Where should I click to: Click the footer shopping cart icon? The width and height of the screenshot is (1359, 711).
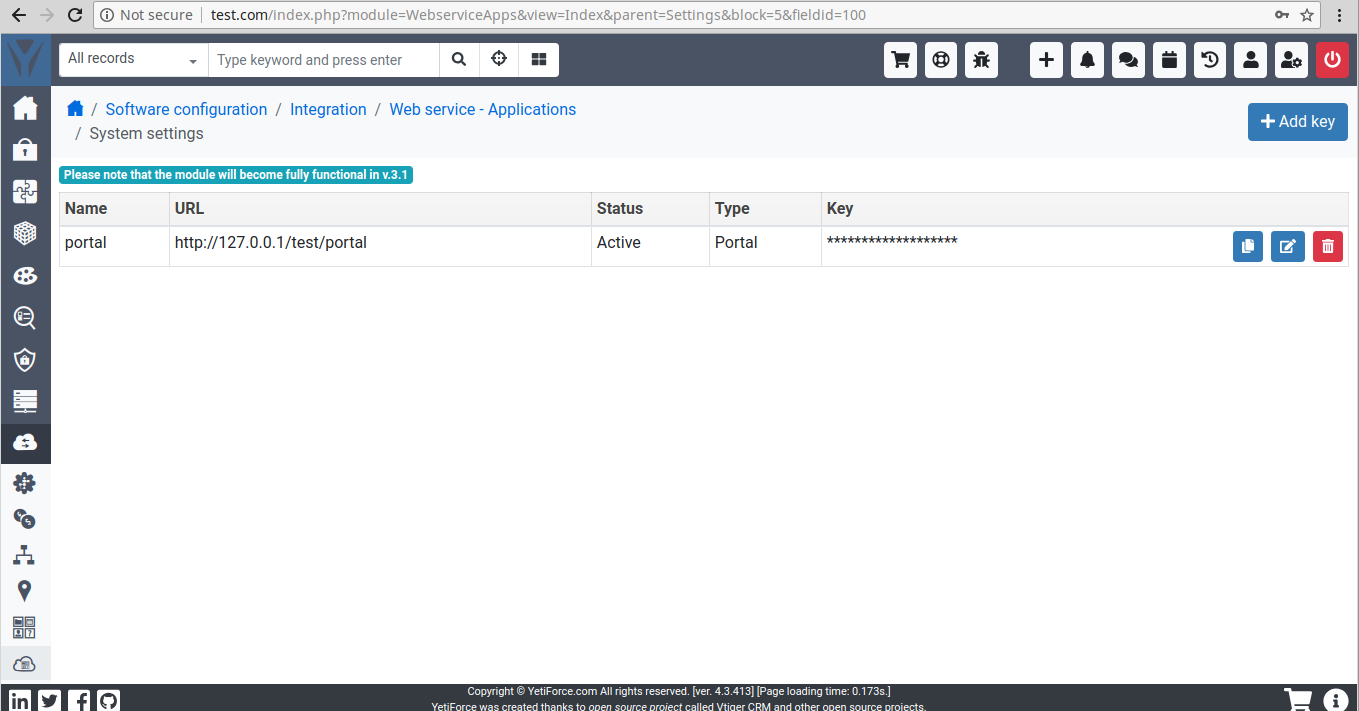point(1297,699)
